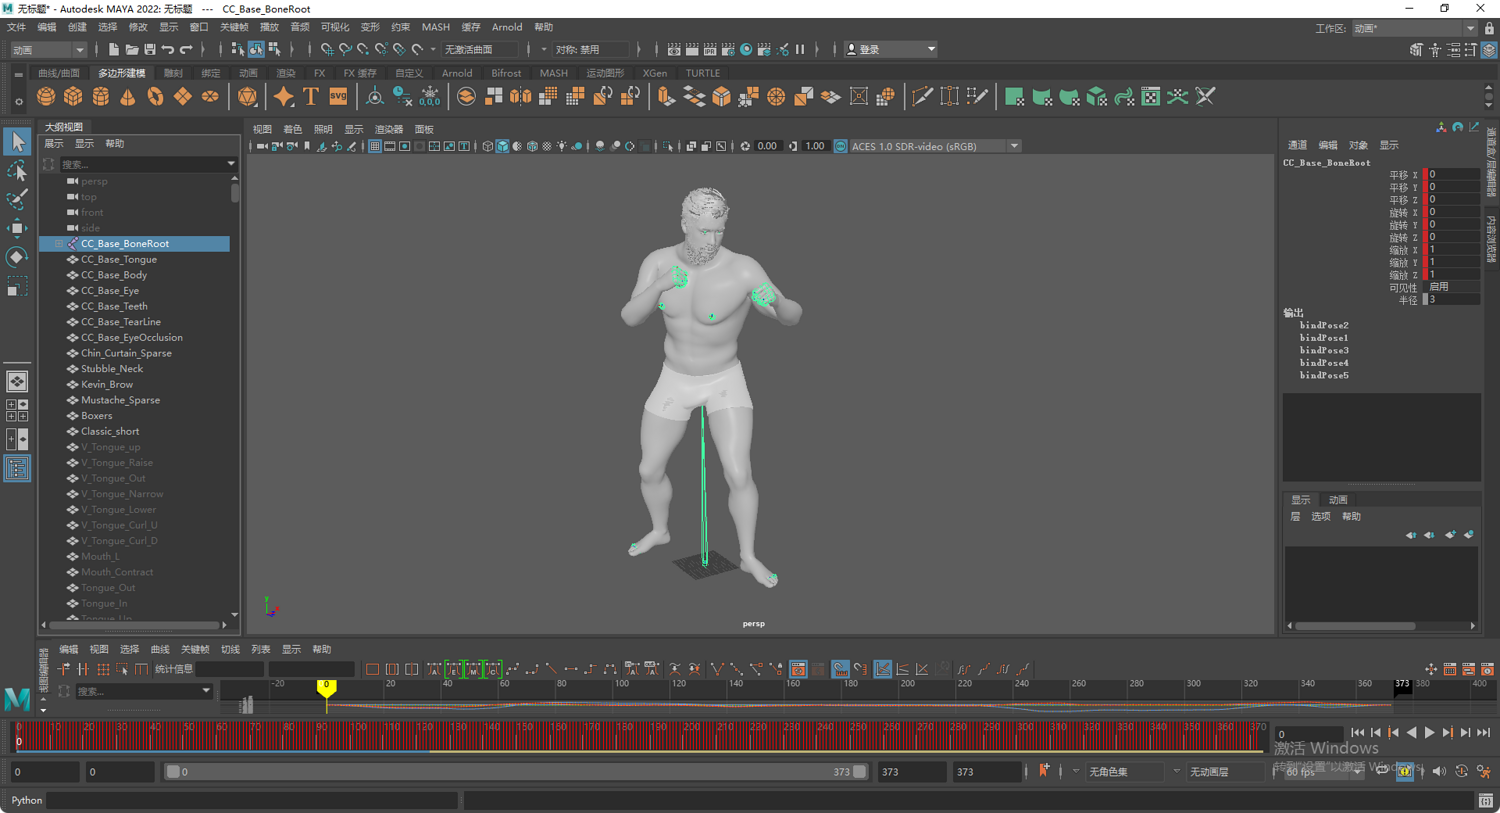Open the fps playback speed dropdown
The width and height of the screenshot is (1500, 813).
[1322, 771]
